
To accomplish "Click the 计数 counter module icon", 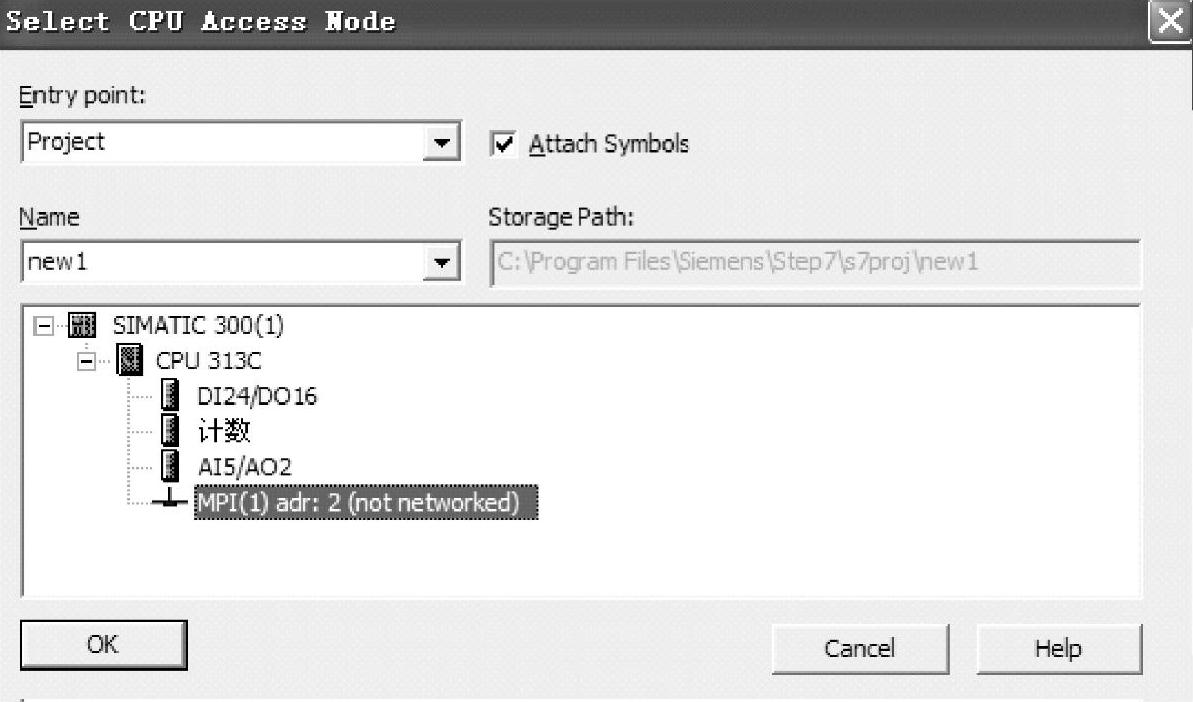I will 169,431.
